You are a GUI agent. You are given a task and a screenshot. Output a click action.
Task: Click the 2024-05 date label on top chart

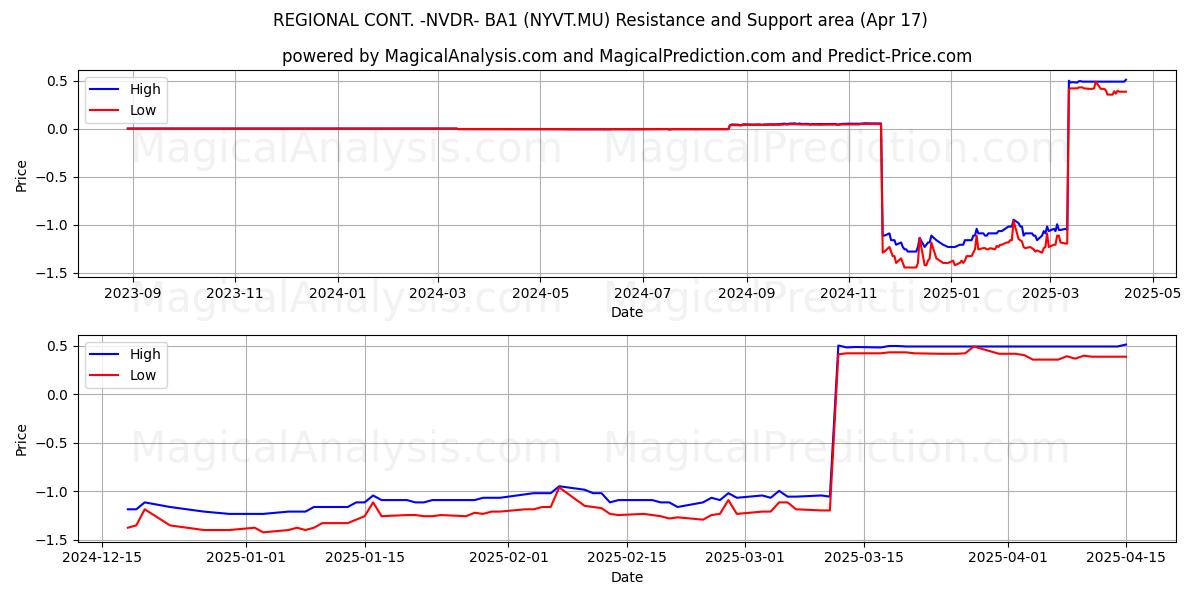pos(540,293)
